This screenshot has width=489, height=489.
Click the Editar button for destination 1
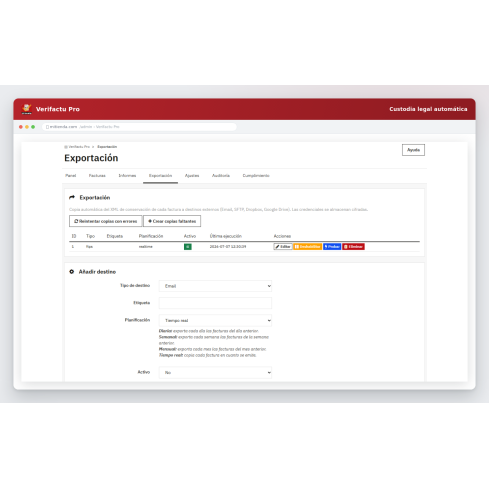coord(283,247)
